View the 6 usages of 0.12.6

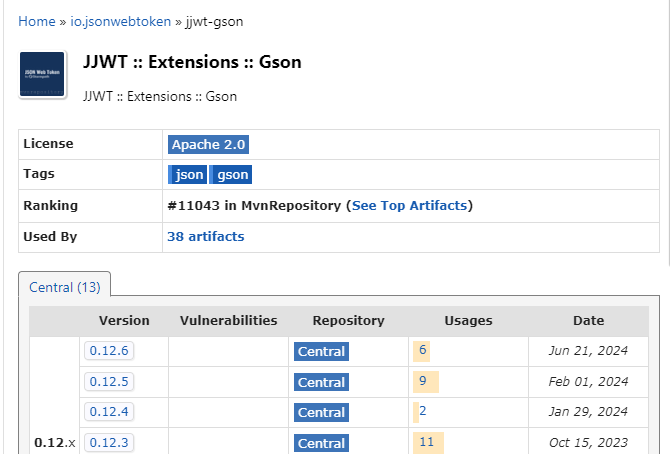pos(422,350)
